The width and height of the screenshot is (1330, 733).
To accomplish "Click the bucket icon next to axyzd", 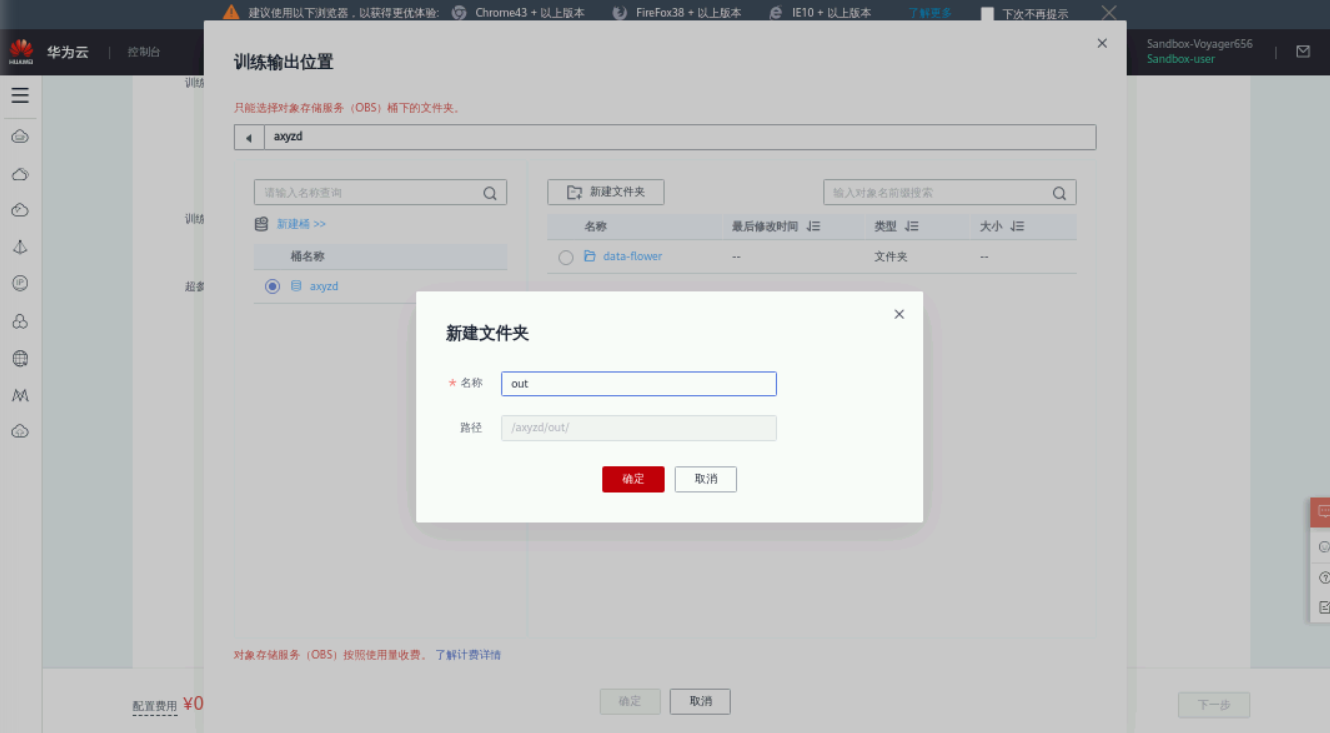I will coord(296,286).
